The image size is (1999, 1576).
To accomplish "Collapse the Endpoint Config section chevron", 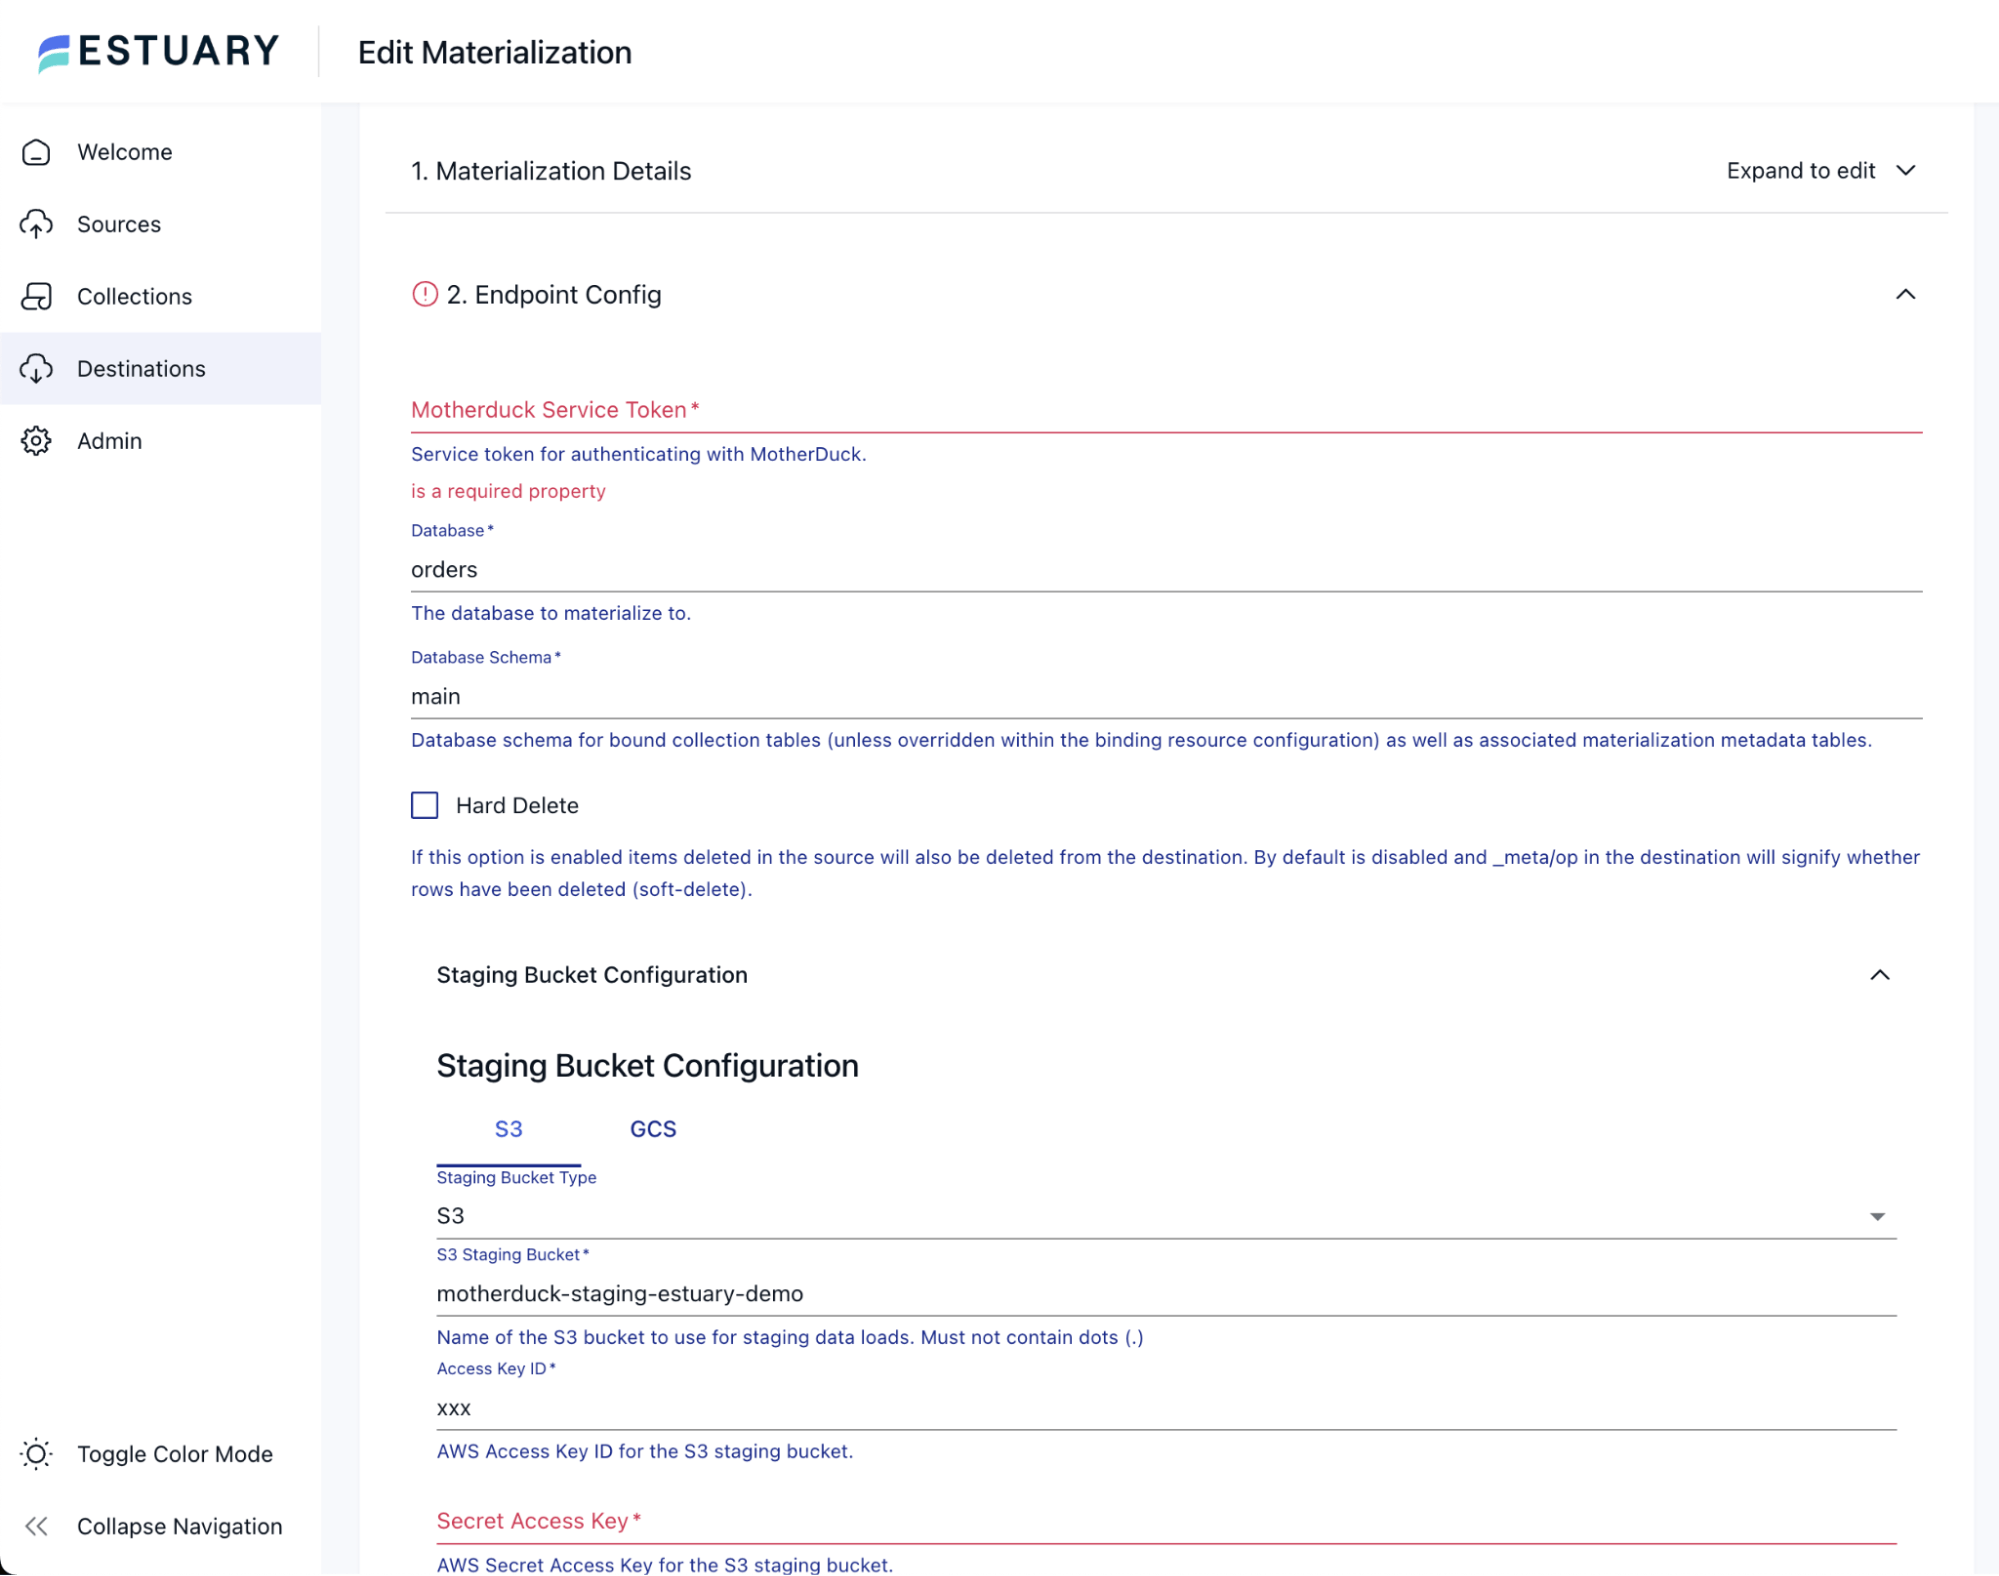I will point(1905,295).
